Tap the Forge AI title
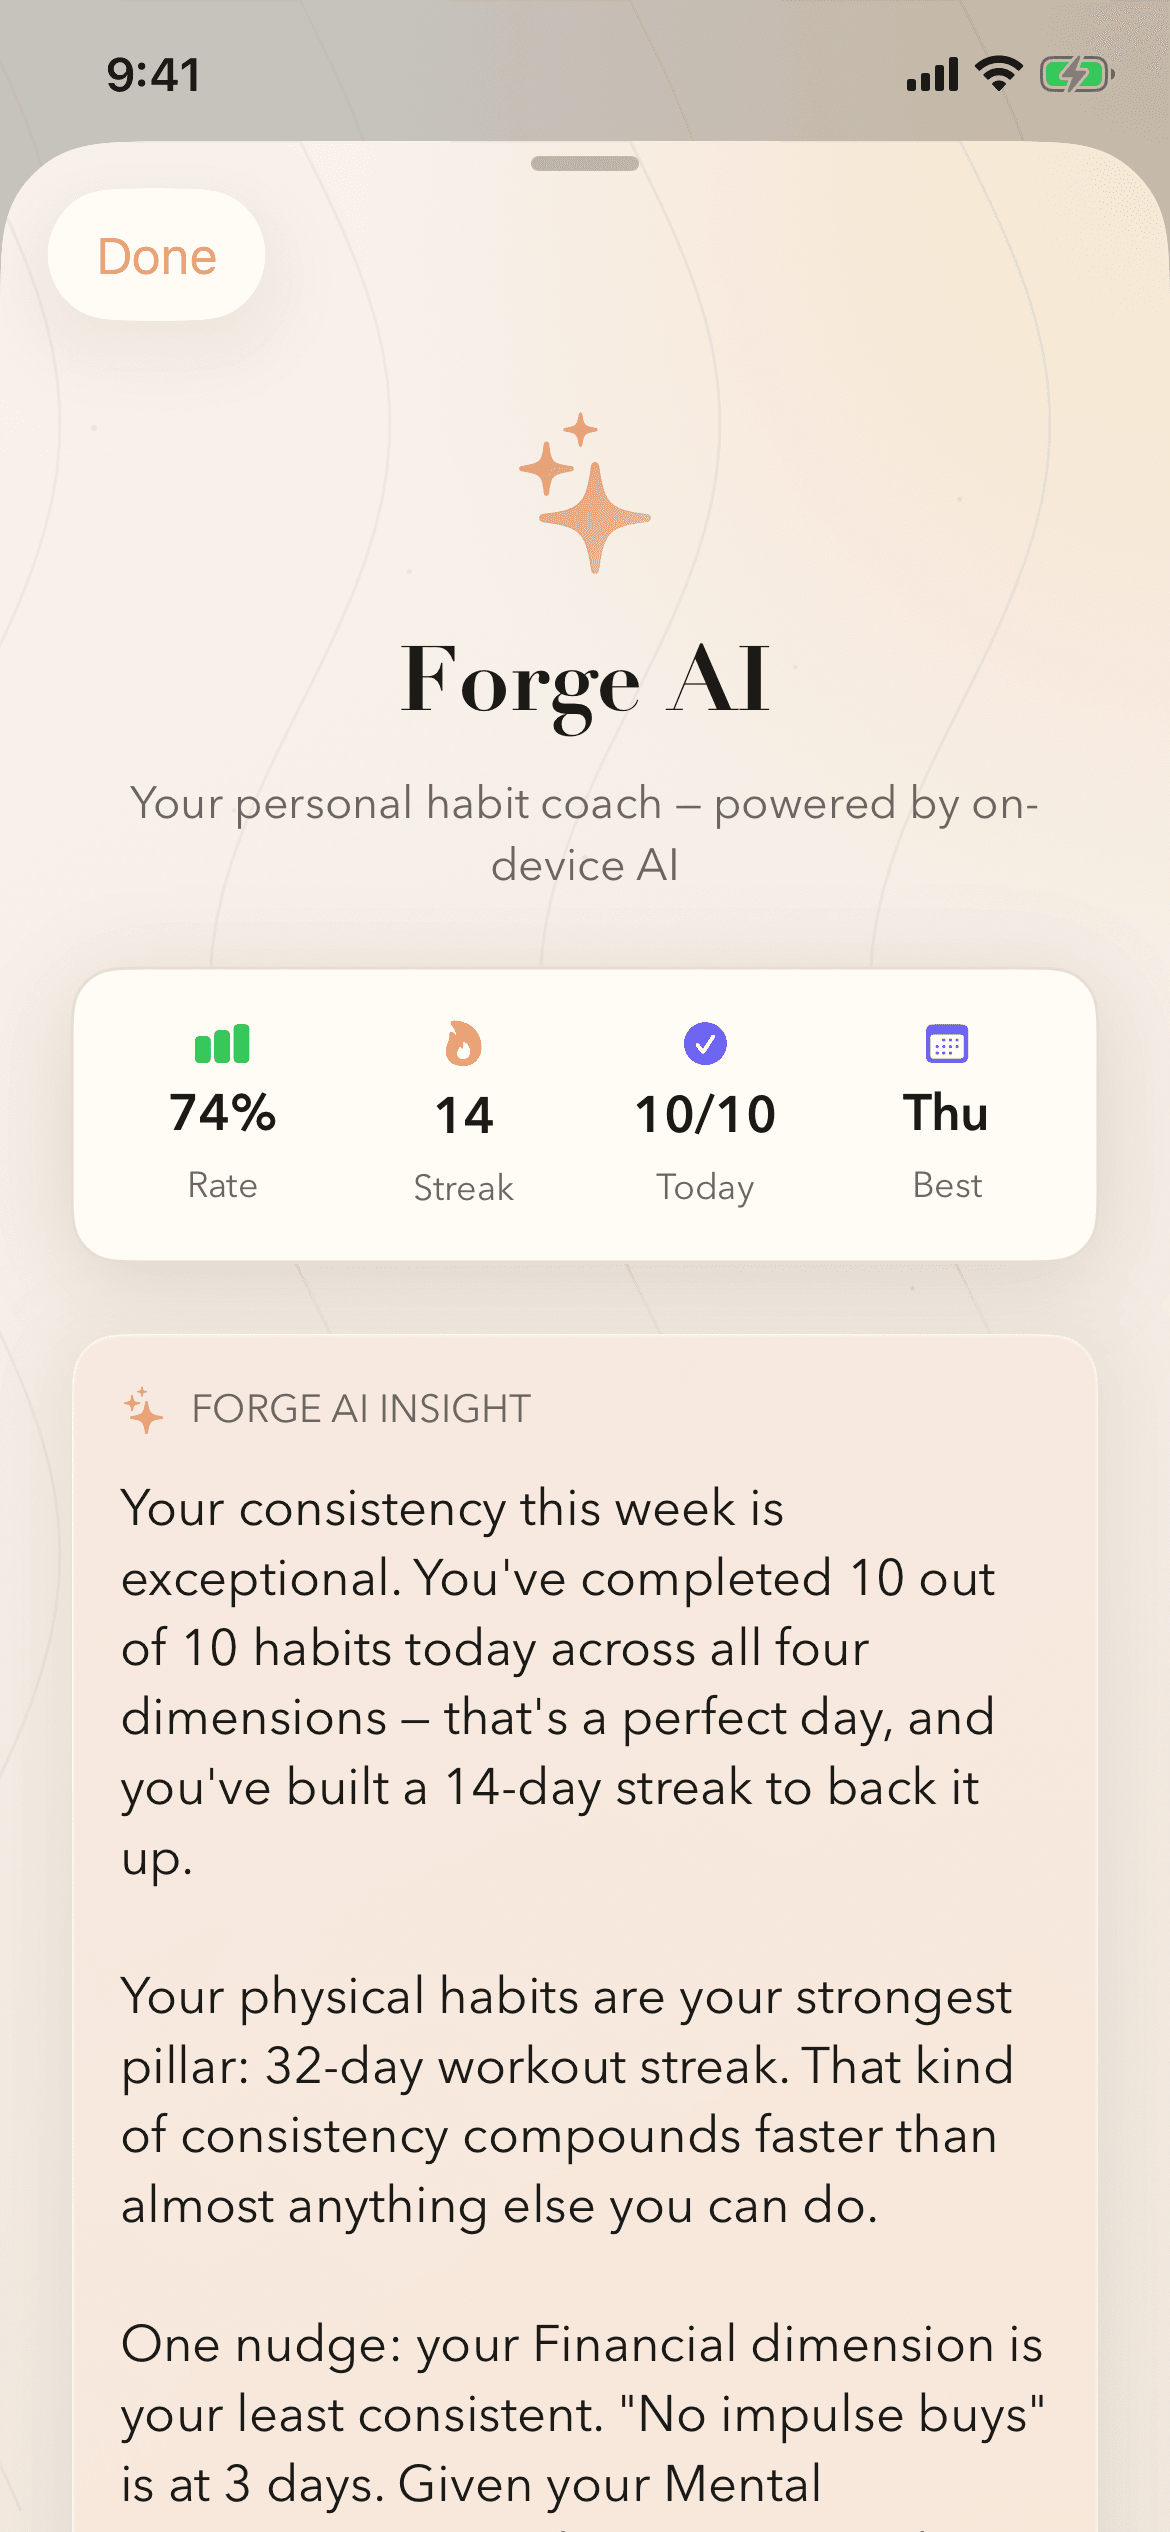The height and width of the screenshot is (2532, 1170). tap(585, 681)
